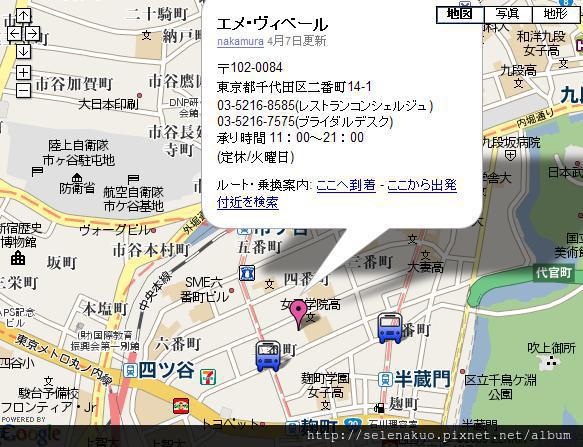583x447 pixels.
Task: Click the red shop icon below 四ツ谷
Action: [181, 406]
